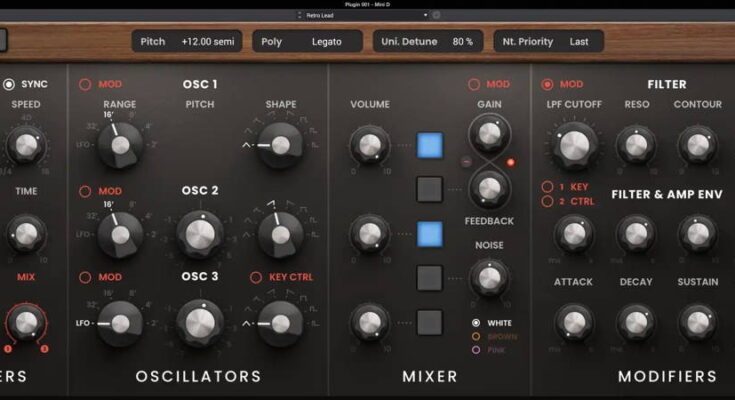Select Poly voice mode
Image resolution: width=735 pixels, height=400 pixels.
click(x=271, y=42)
